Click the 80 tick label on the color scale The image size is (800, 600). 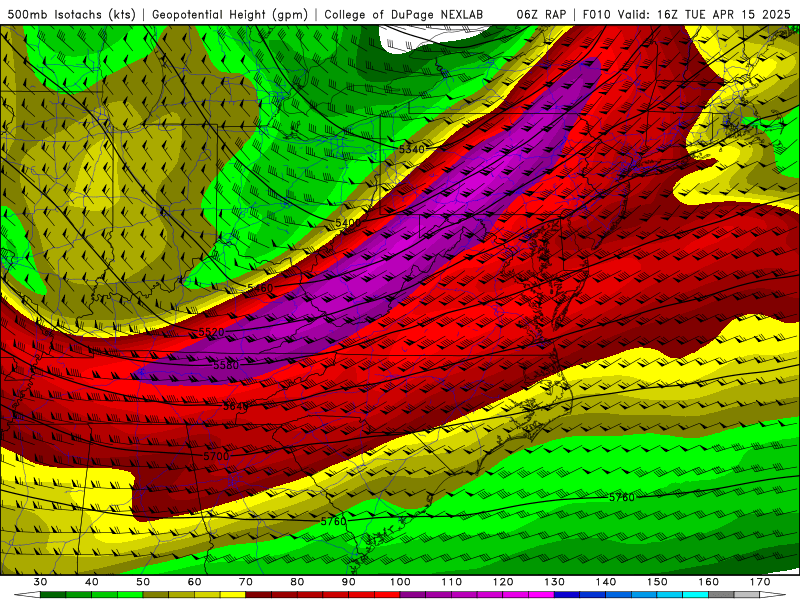[297, 582]
